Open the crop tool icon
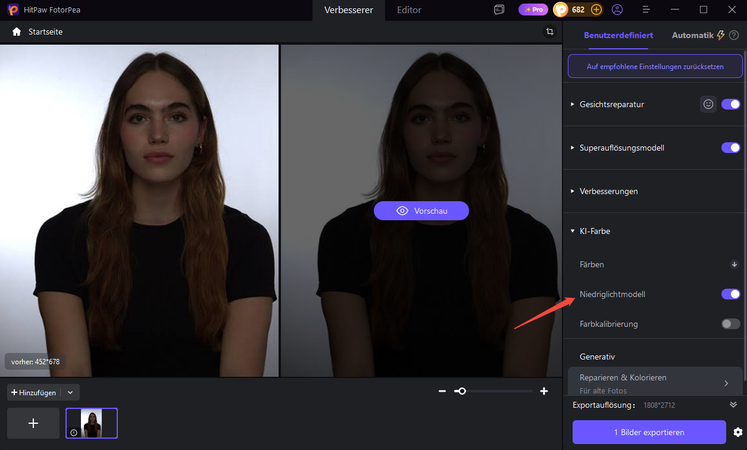Viewport: 747px width, 450px height. (550, 32)
